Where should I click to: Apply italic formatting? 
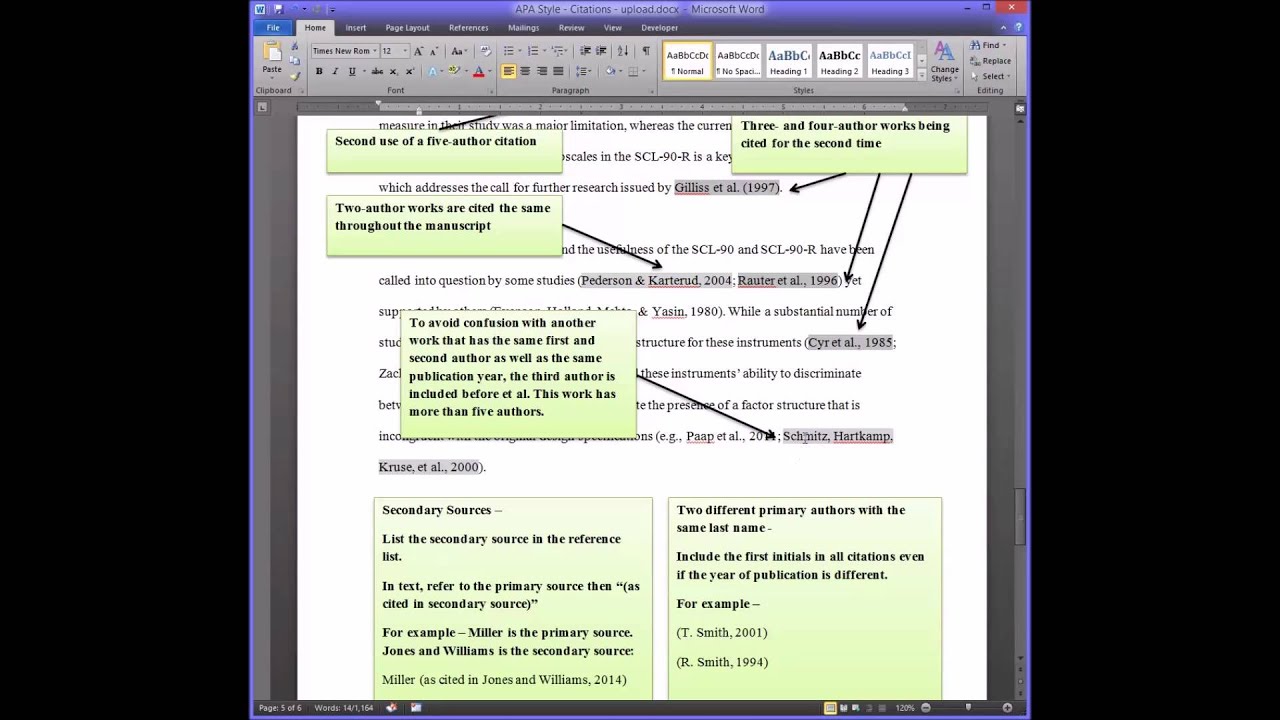click(x=335, y=71)
